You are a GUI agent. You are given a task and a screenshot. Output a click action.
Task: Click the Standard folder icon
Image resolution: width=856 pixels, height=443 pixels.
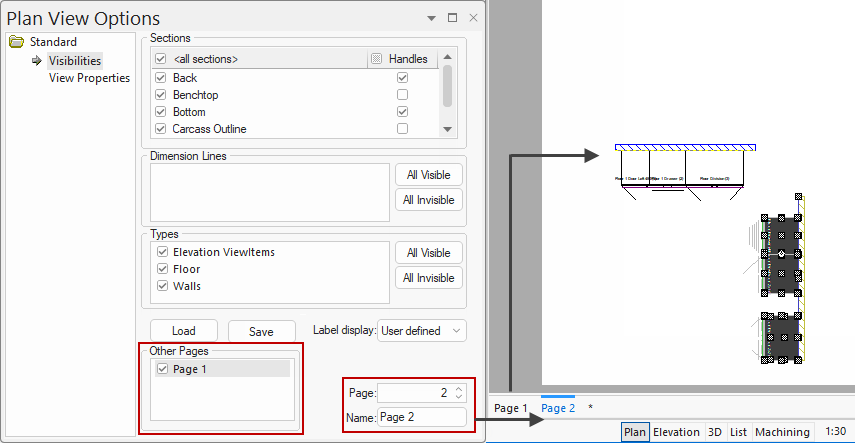(x=16, y=42)
